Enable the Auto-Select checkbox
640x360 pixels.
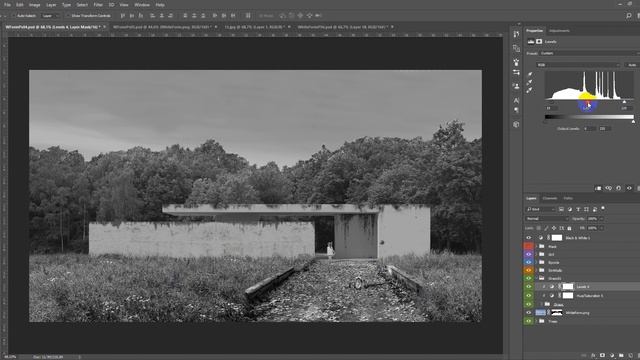(x=14, y=16)
